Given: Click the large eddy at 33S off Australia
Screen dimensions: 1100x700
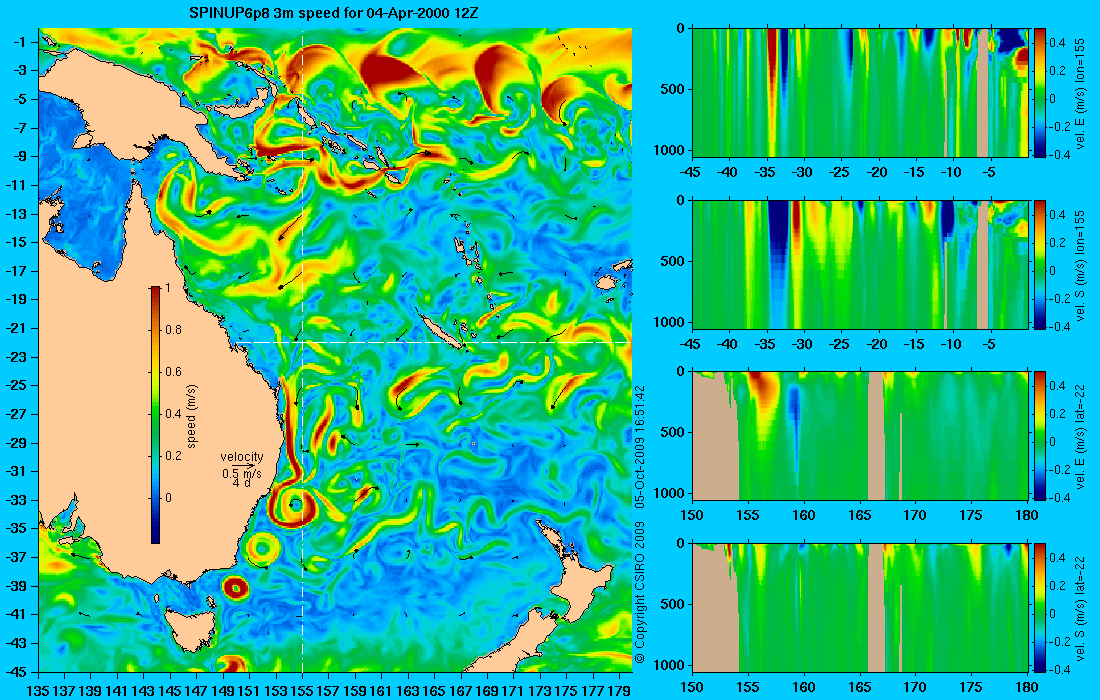Looking at the screenshot, I should [295, 504].
